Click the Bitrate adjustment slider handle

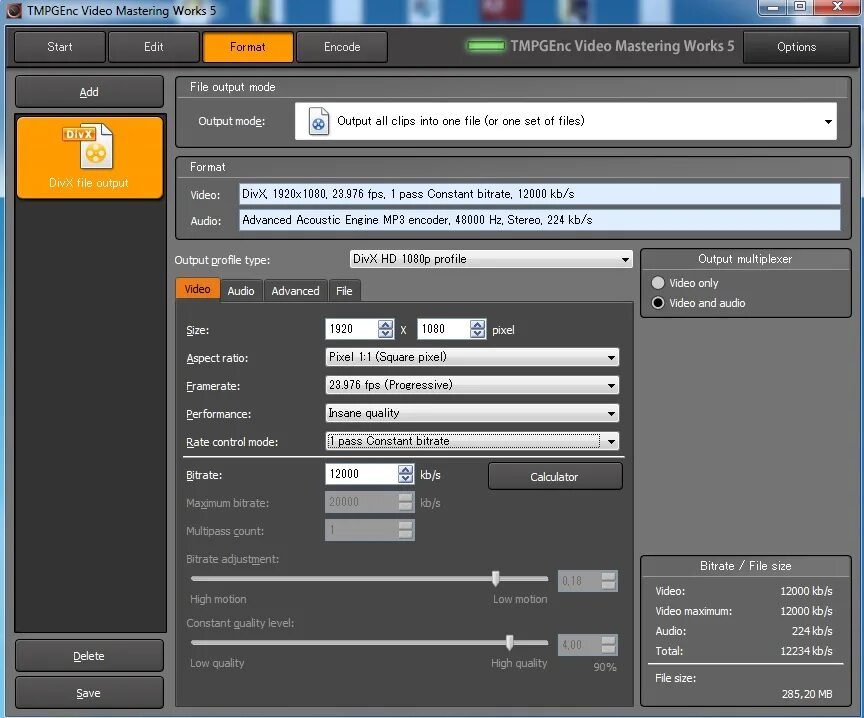495,578
